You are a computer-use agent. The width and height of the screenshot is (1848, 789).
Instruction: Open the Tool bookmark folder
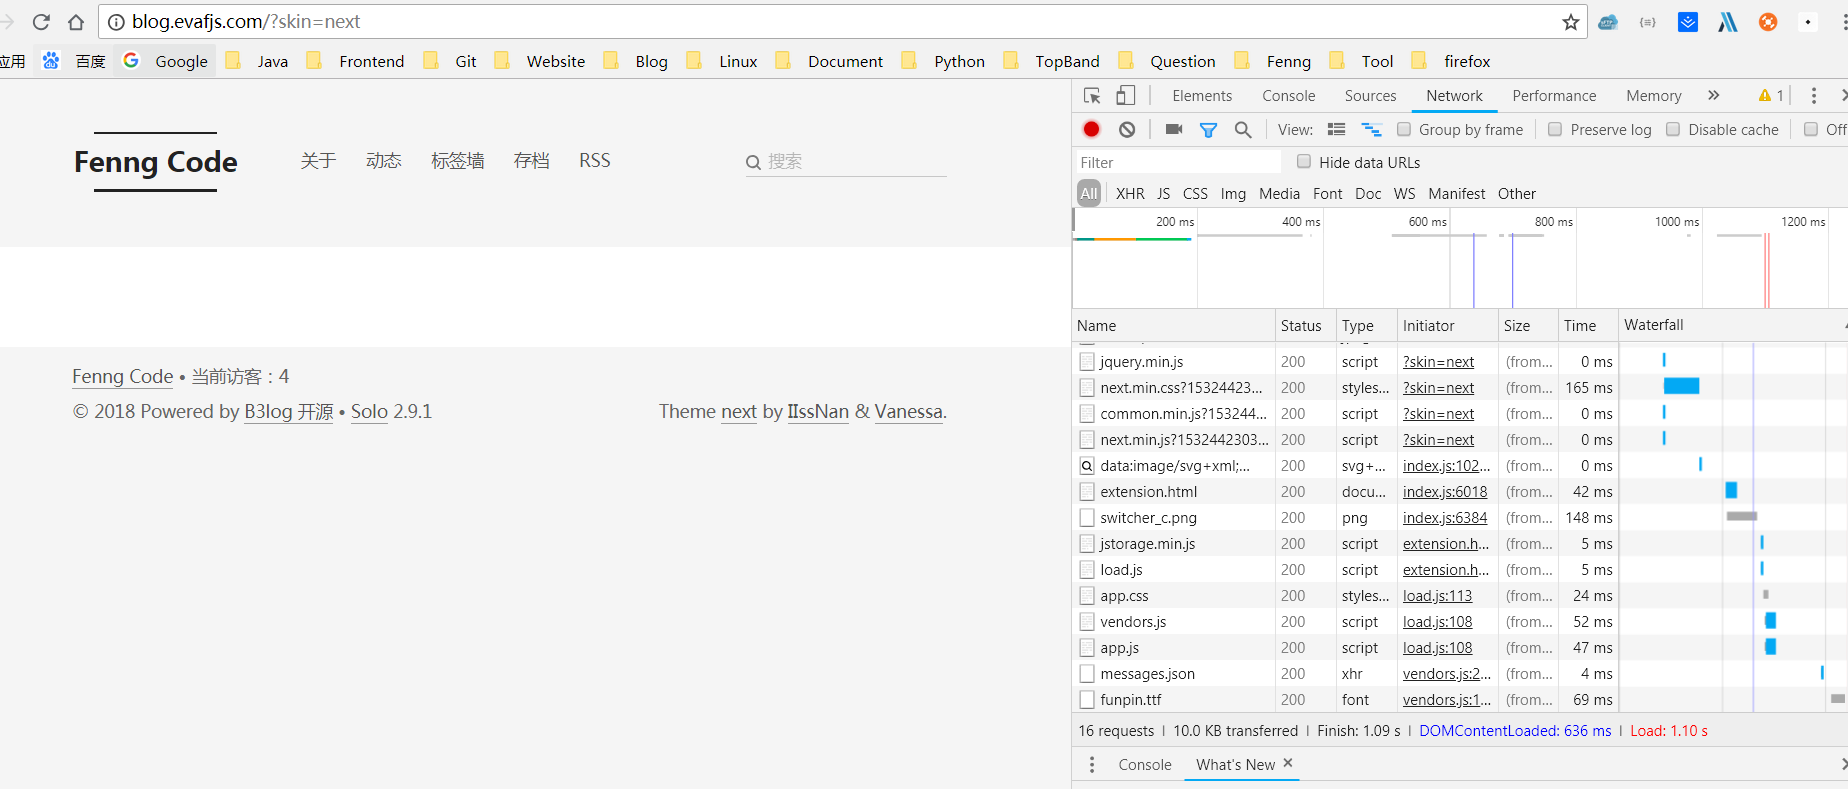(1361, 61)
